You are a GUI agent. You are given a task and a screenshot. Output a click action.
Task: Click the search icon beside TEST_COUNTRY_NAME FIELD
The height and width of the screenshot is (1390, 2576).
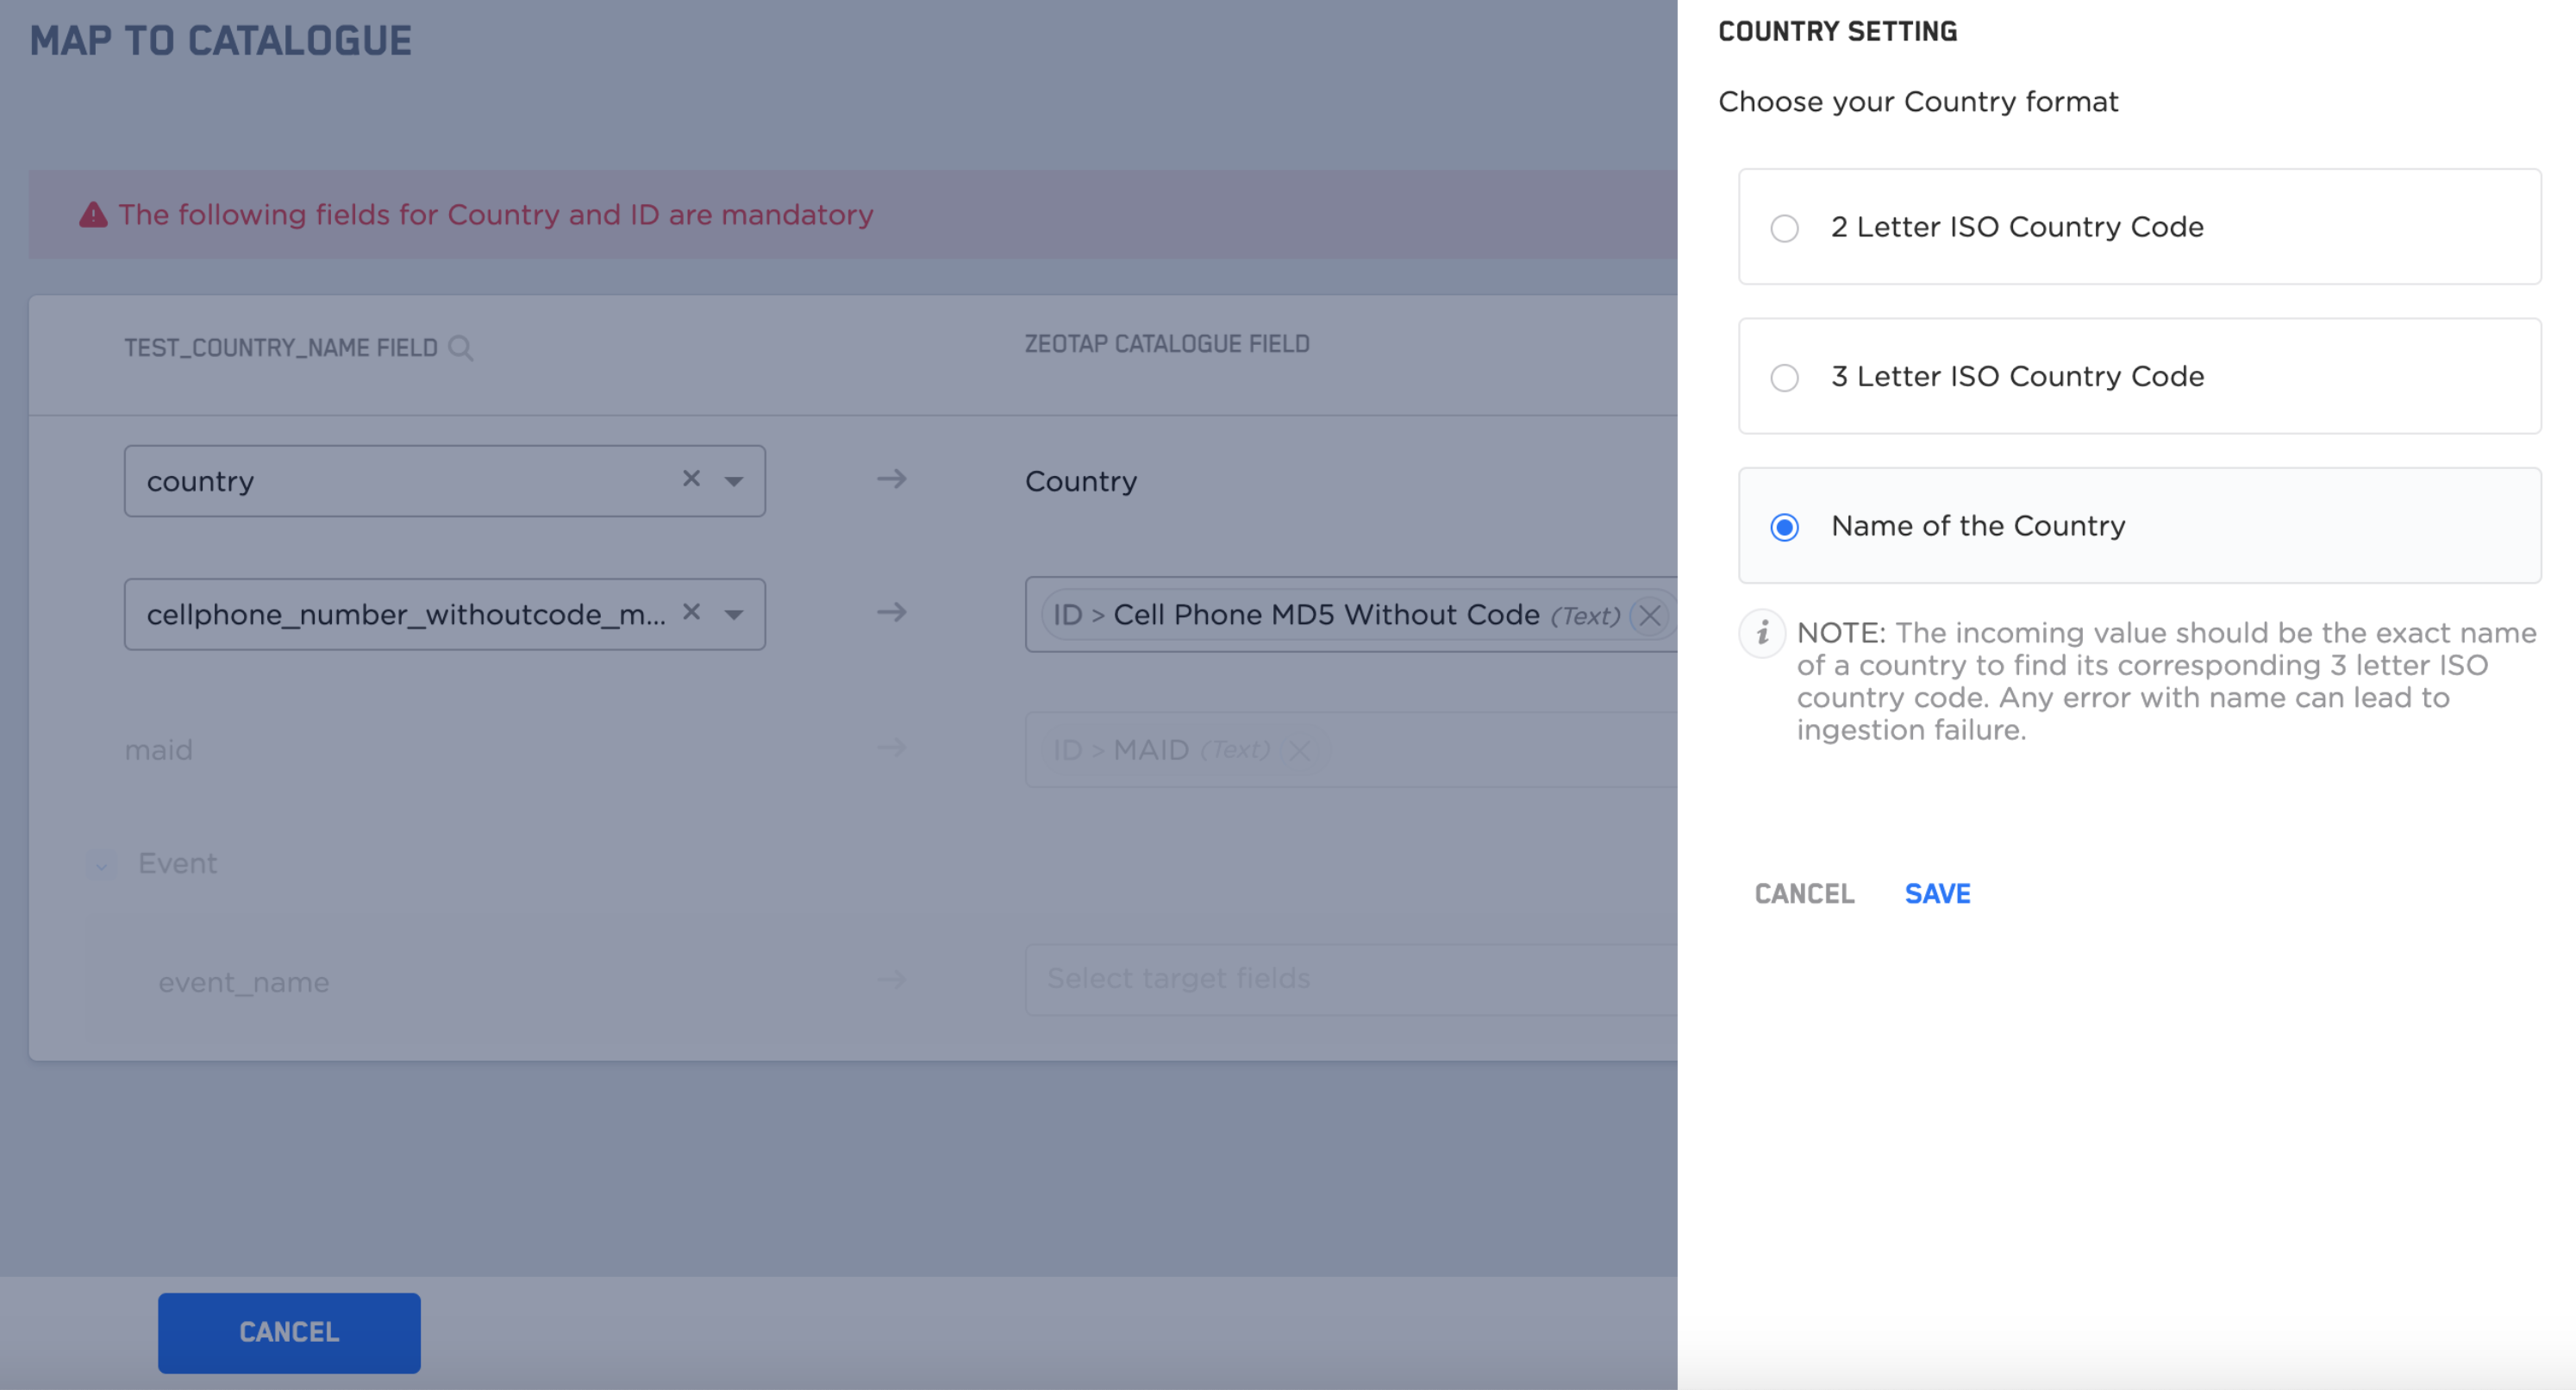(460, 348)
